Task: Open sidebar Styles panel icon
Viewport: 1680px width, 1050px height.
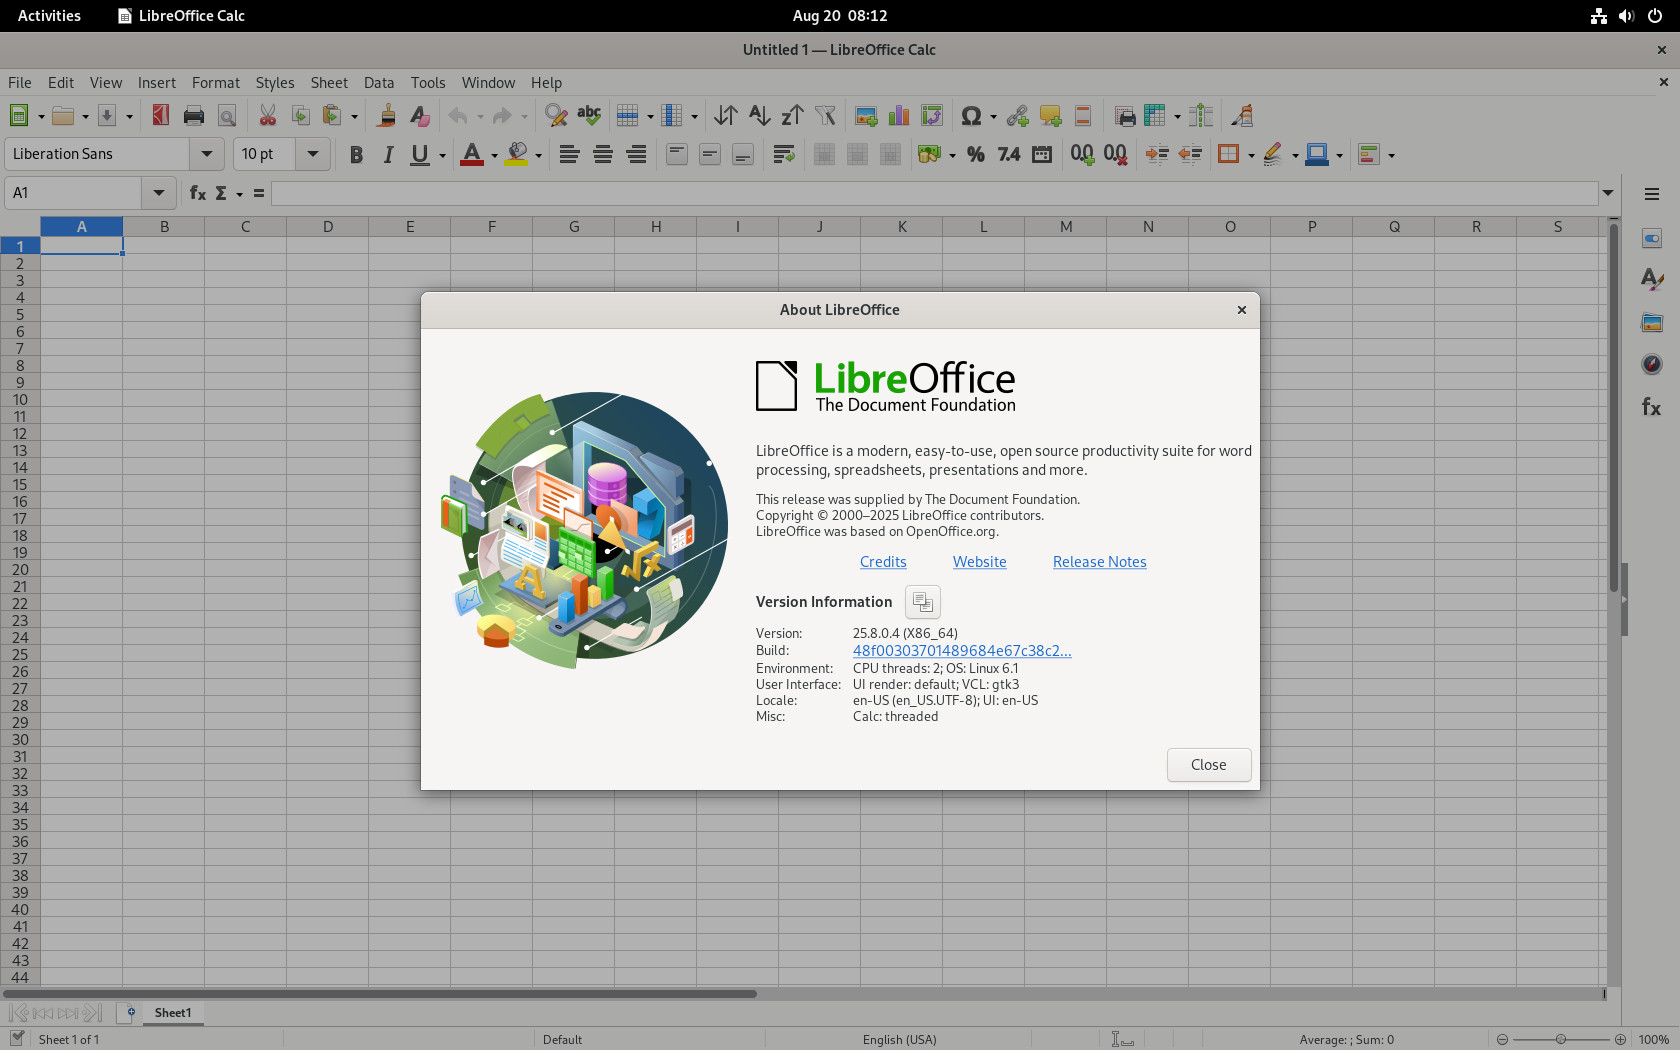Action: pyautogui.click(x=1652, y=280)
